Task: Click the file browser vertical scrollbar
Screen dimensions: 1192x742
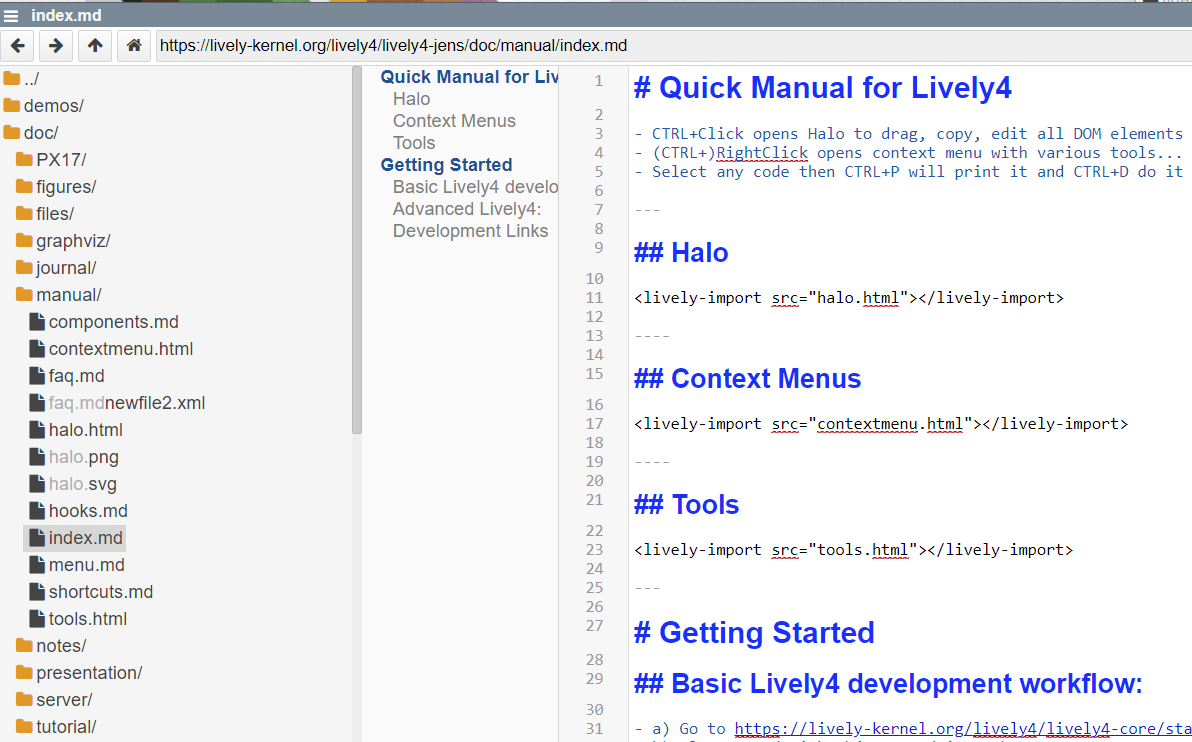Action: pyautogui.click(x=357, y=250)
